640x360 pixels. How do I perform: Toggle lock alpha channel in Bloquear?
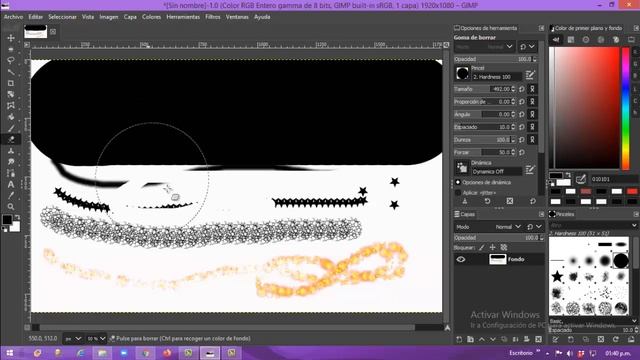(x=504, y=247)
